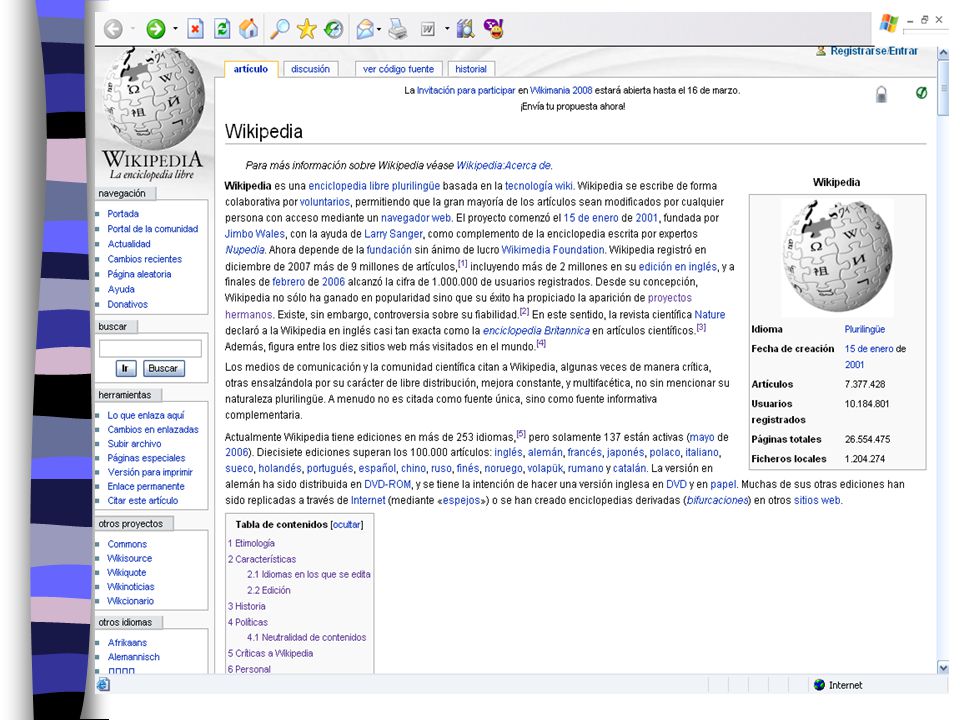Screen dimensions: 960x720
Task: Expand the Mail icon dropdown arrow
Action: pyautogui.click(x=379, y=29)
